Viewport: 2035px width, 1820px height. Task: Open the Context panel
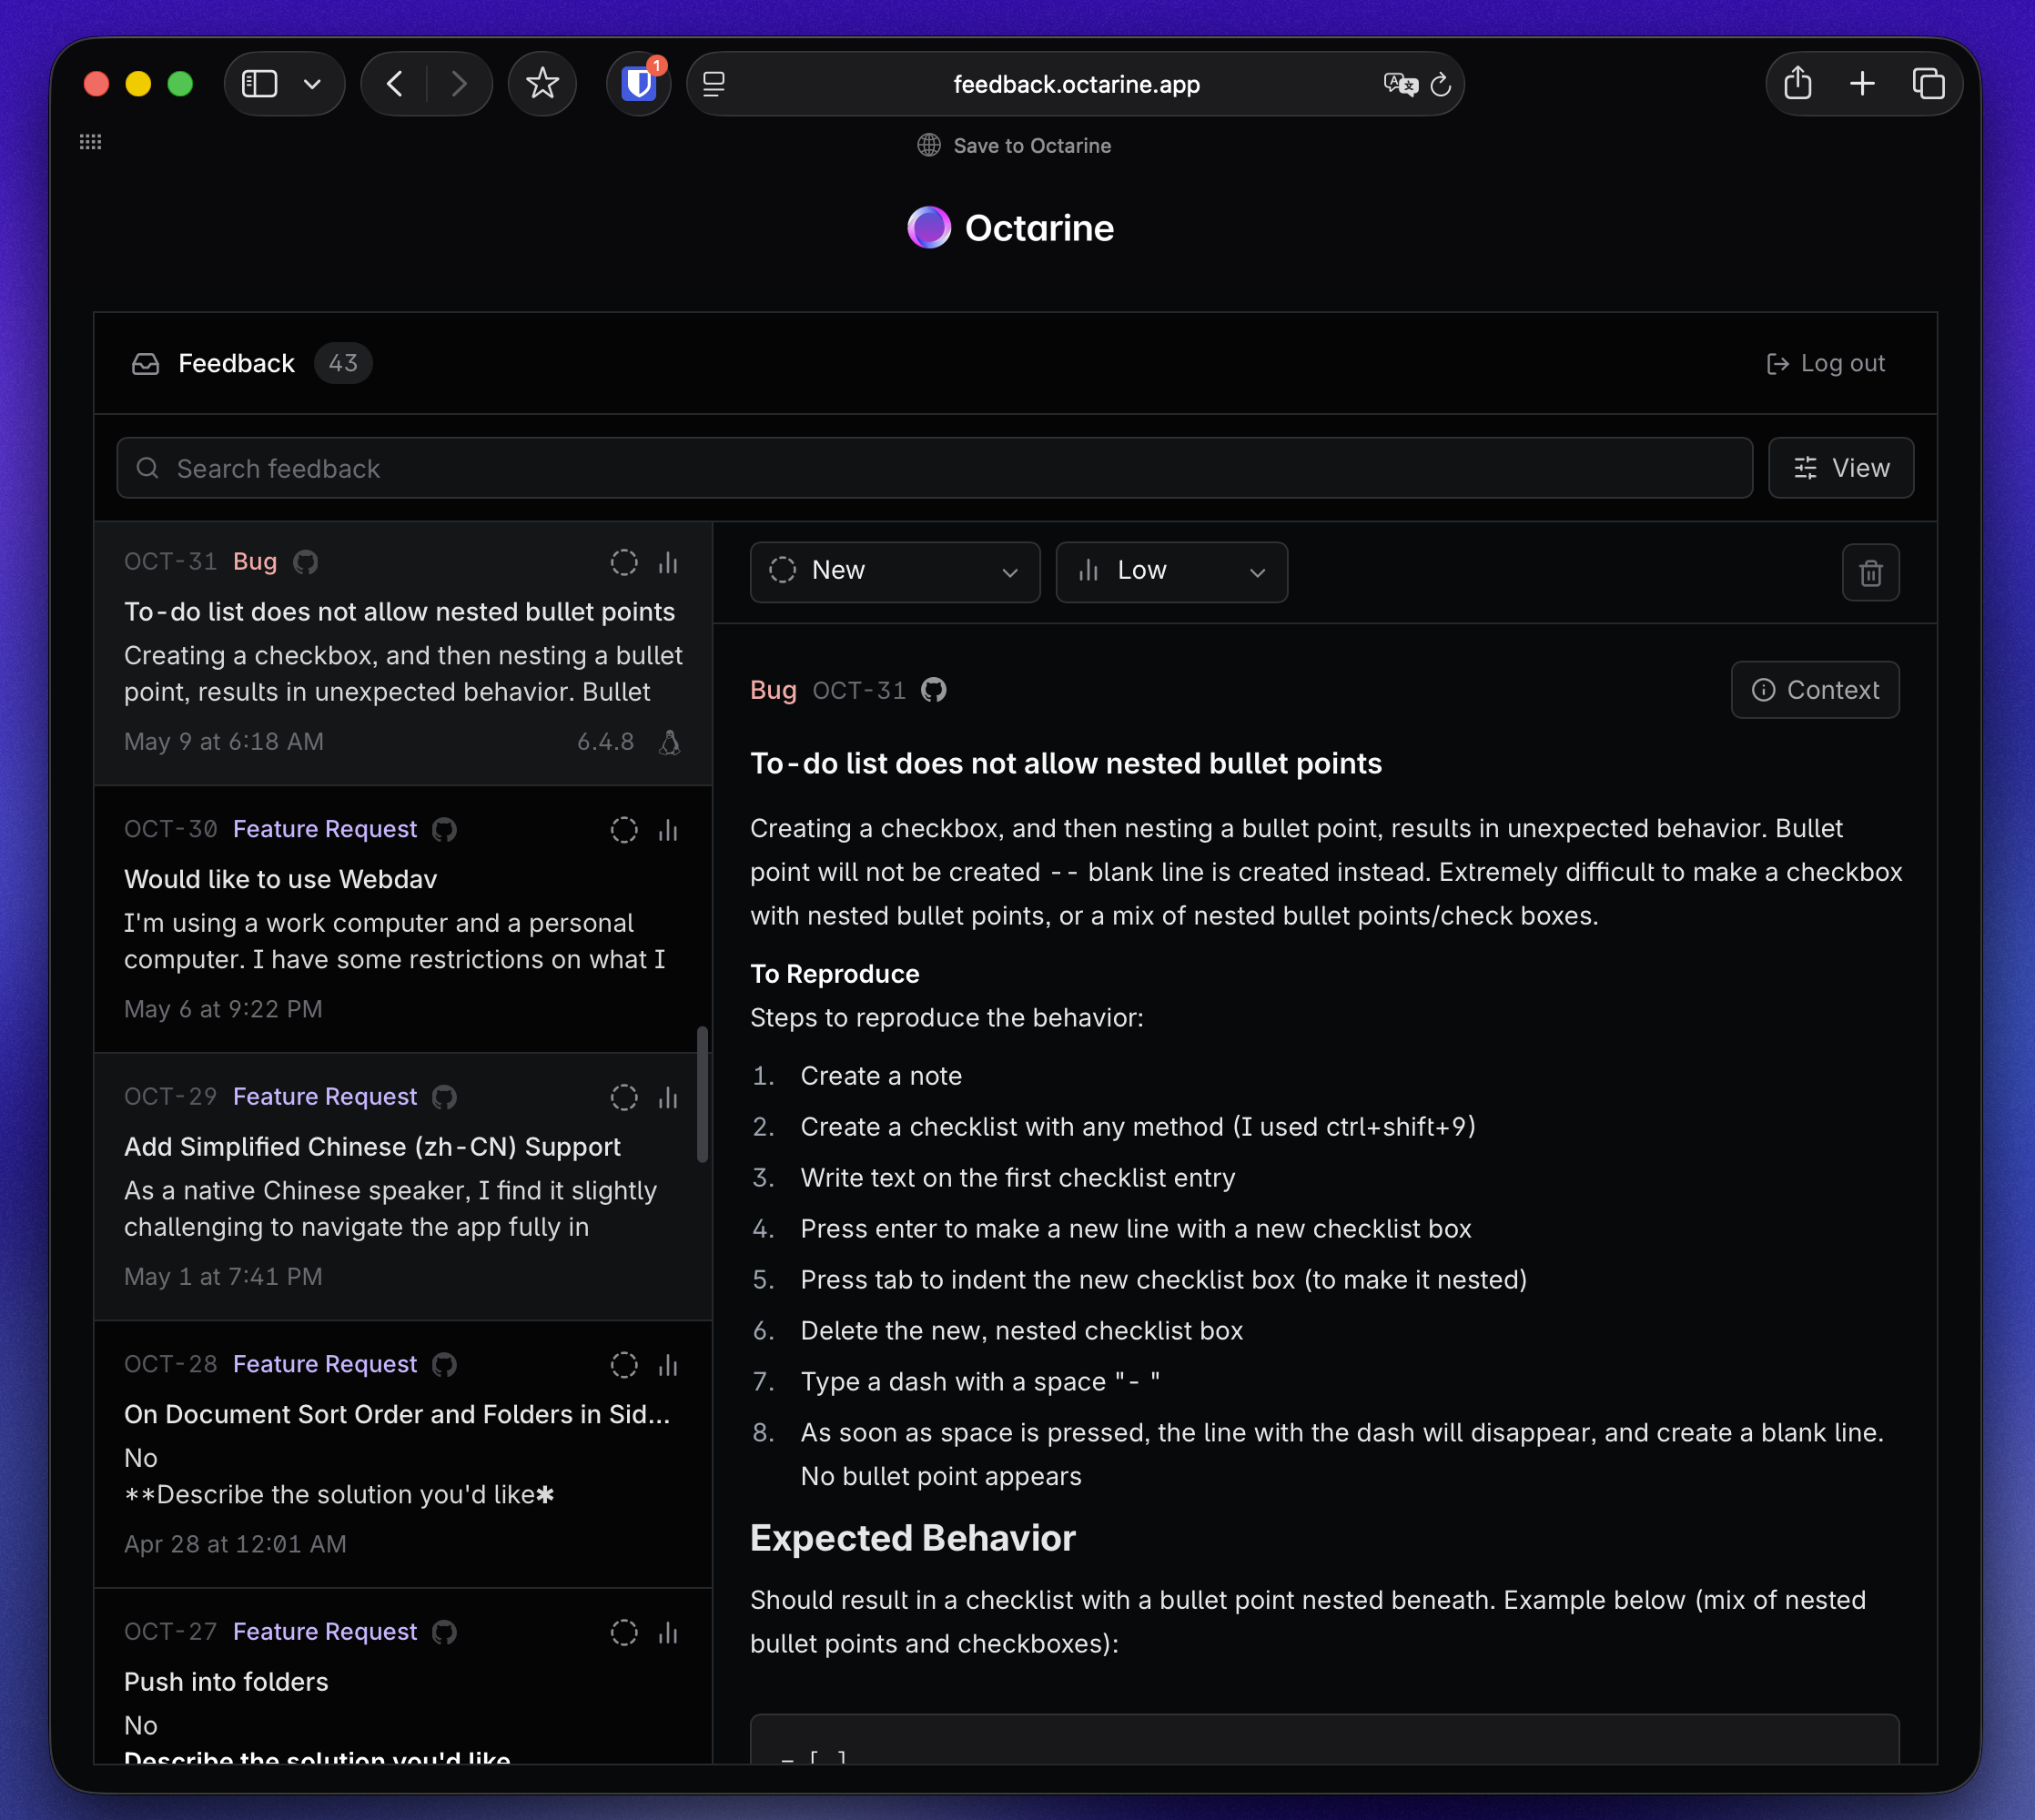click(x=1815, y=690)
